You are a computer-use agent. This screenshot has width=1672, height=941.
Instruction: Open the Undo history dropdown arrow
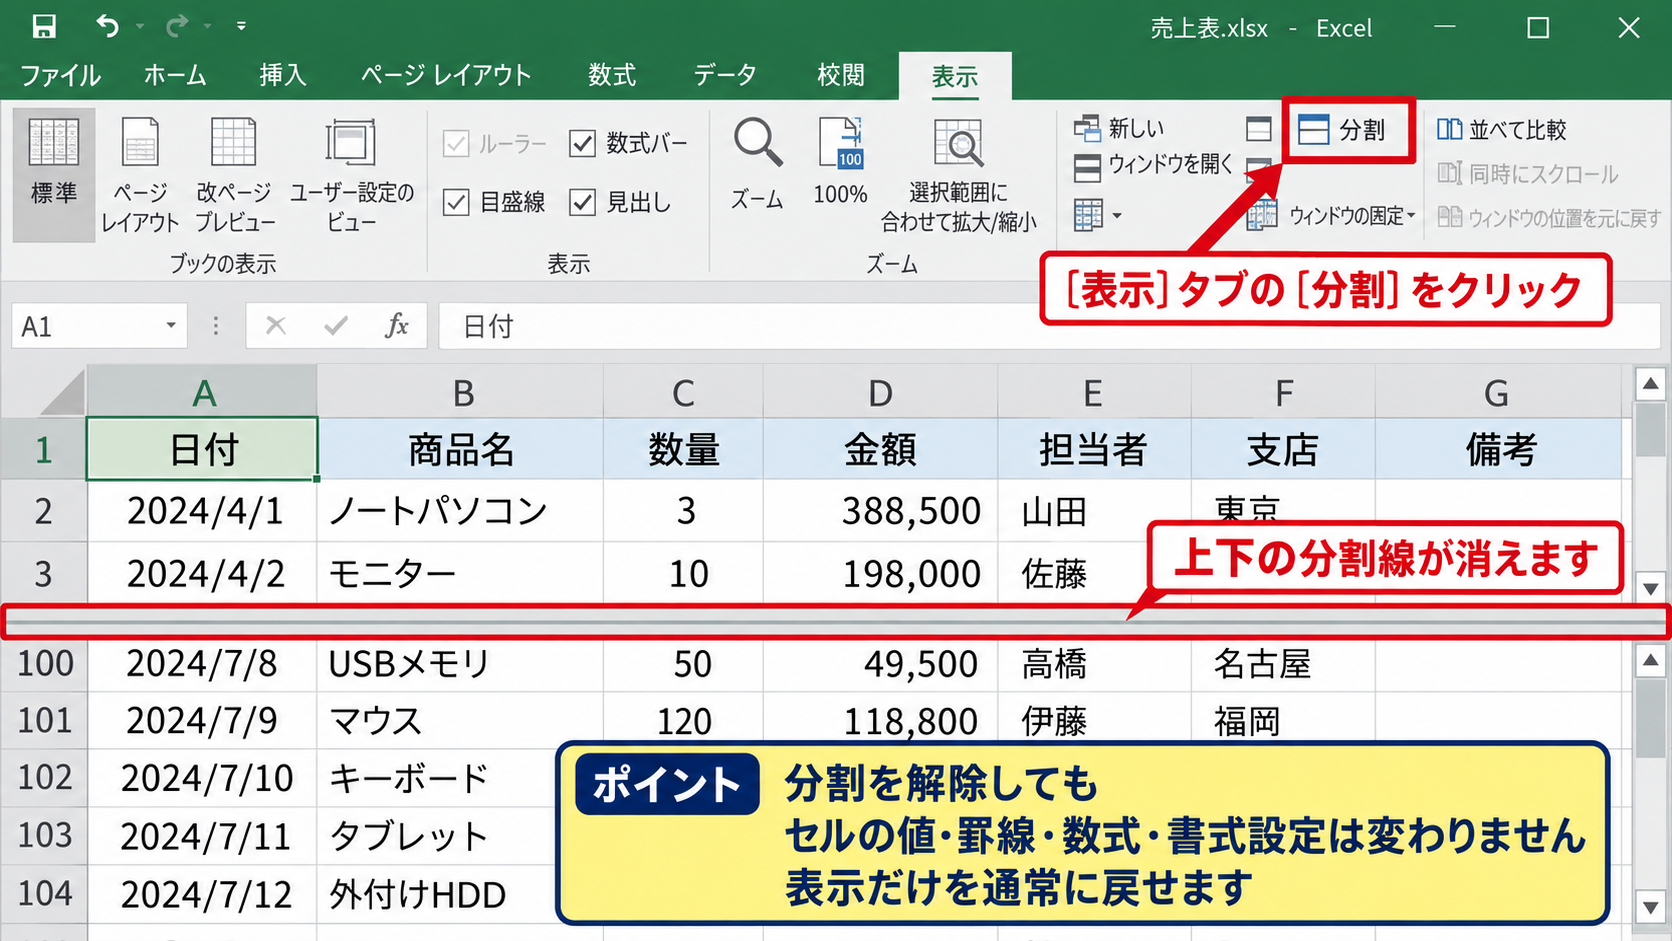point(140,27)
